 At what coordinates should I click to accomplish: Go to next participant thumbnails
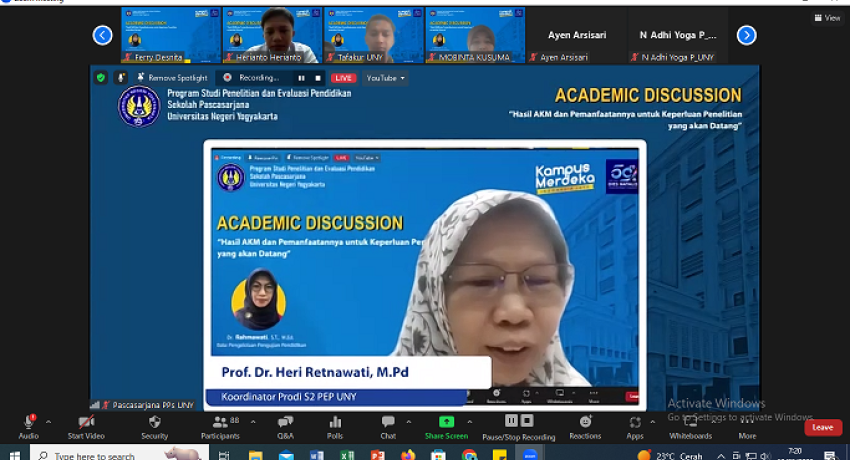click(746, 35)
